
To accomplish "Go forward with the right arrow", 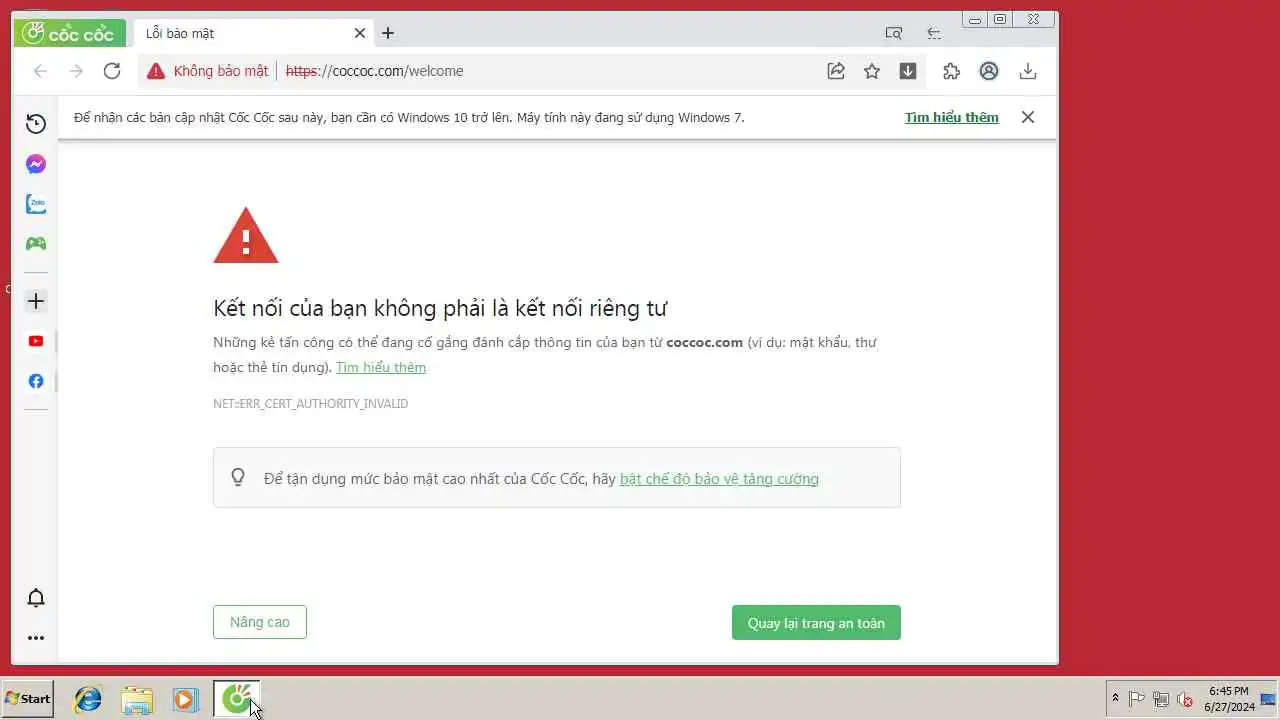I will click(x=76, y=71).
